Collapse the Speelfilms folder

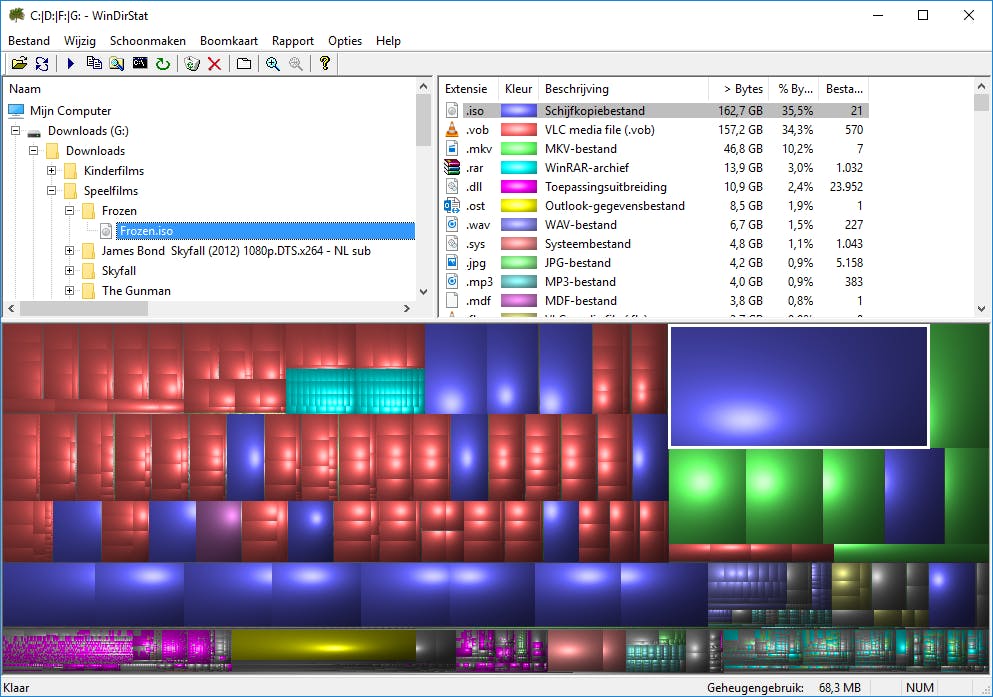coord(51,191)
